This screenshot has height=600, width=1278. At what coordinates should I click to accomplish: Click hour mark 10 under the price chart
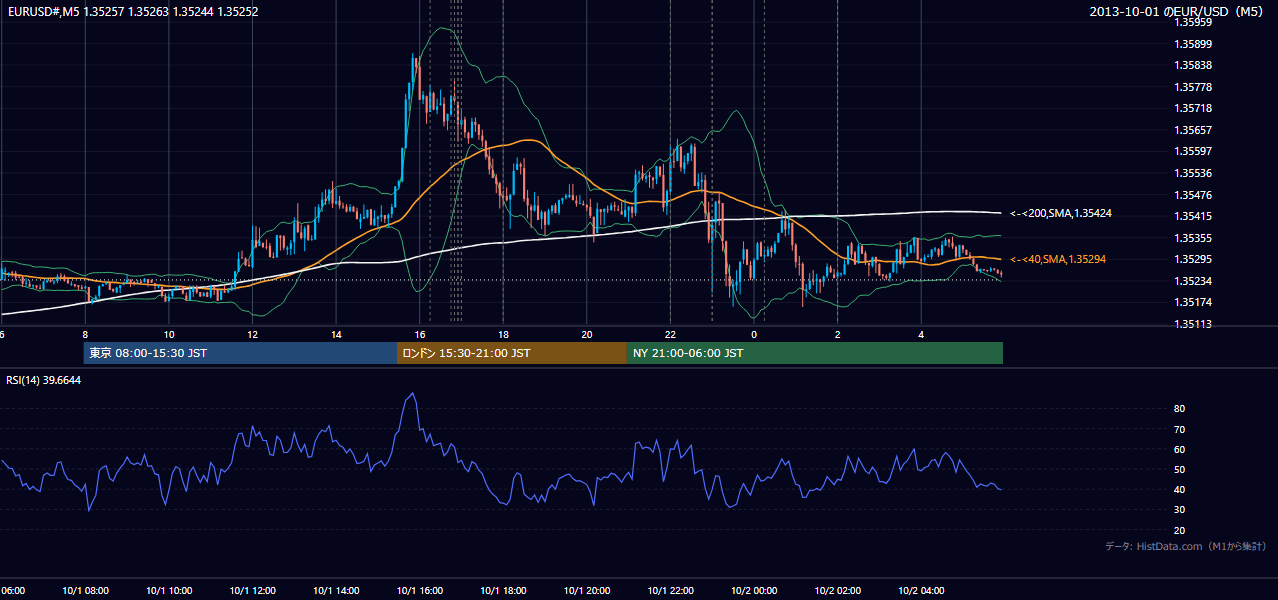click(169, 334)
